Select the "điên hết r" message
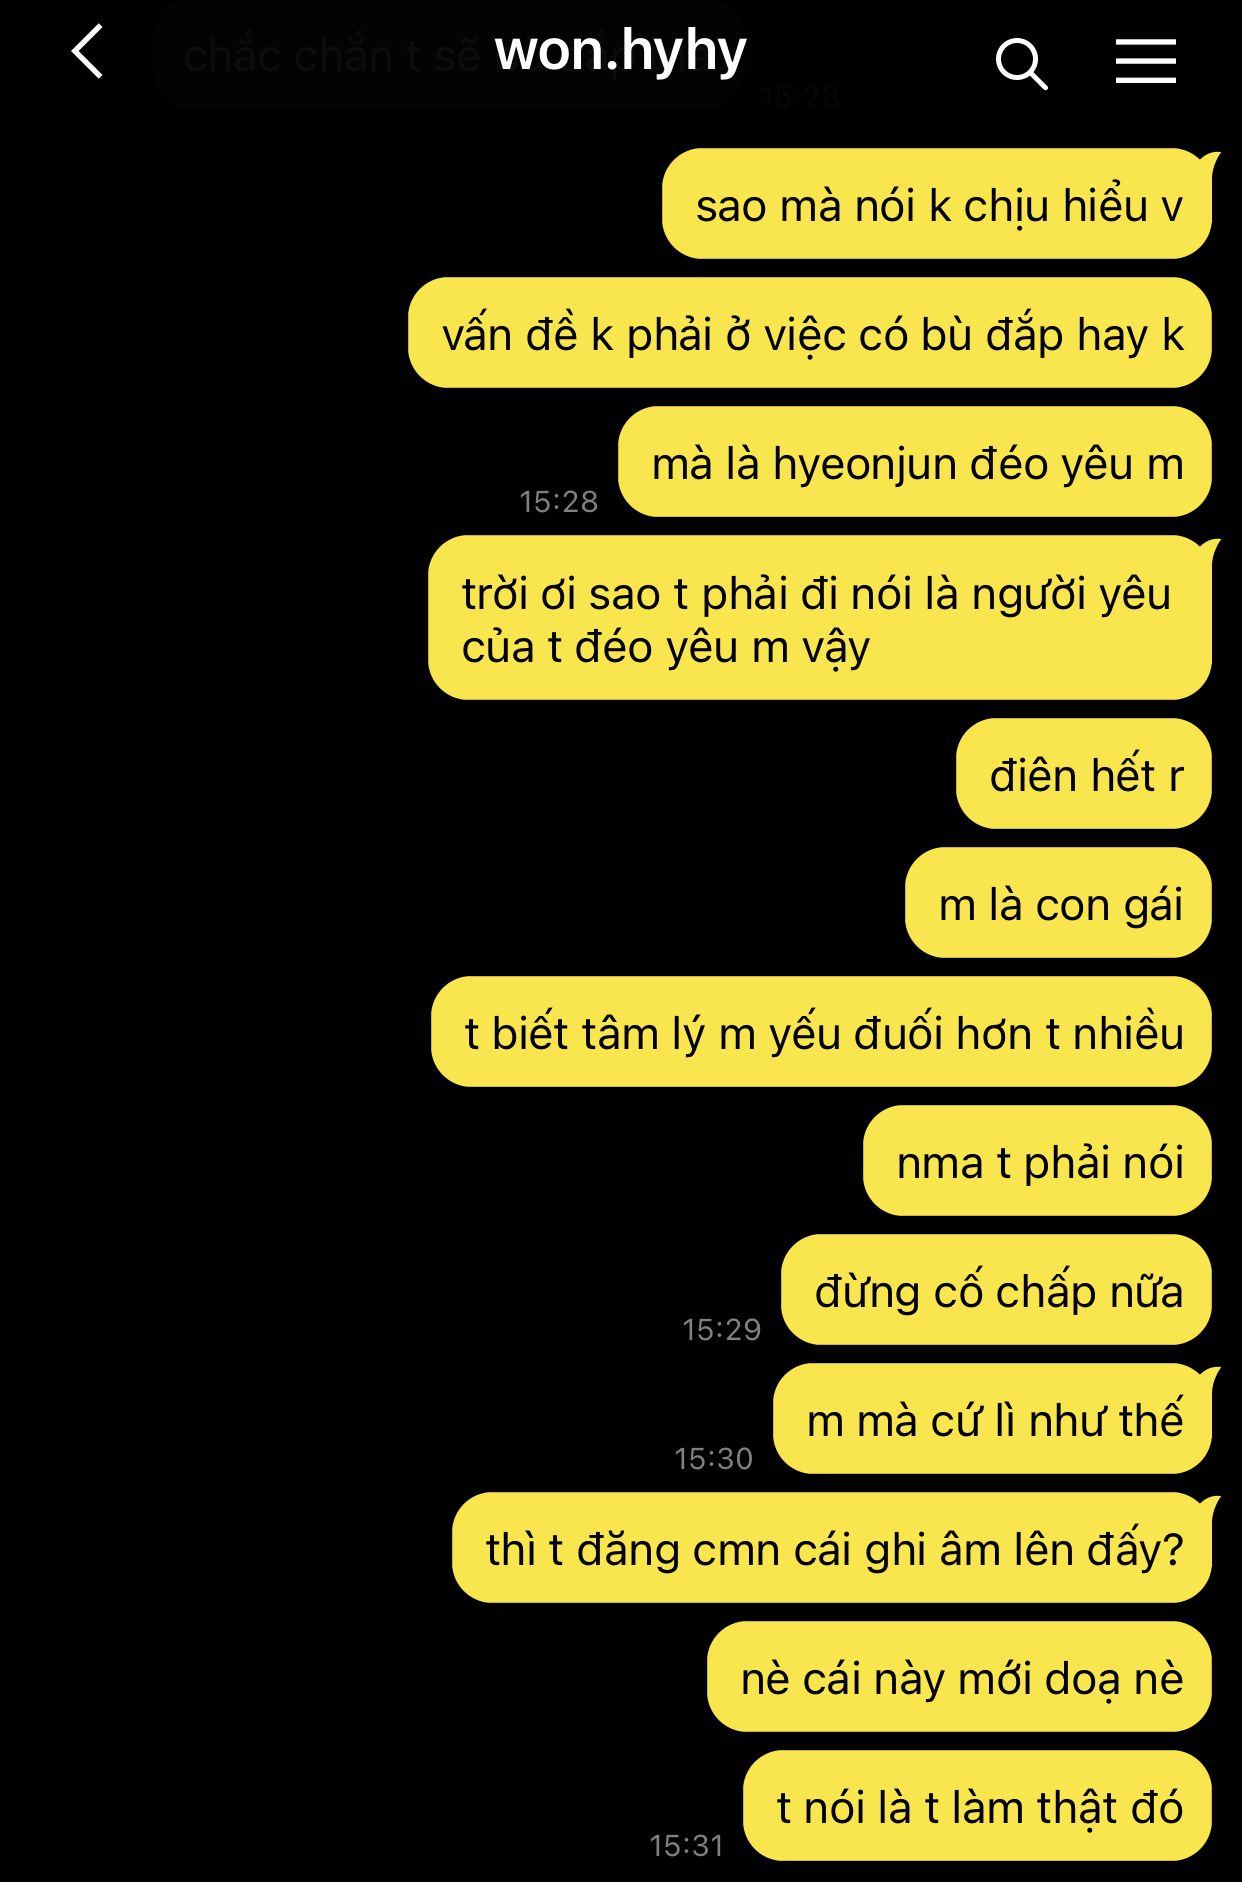 tap(1084, 774)
